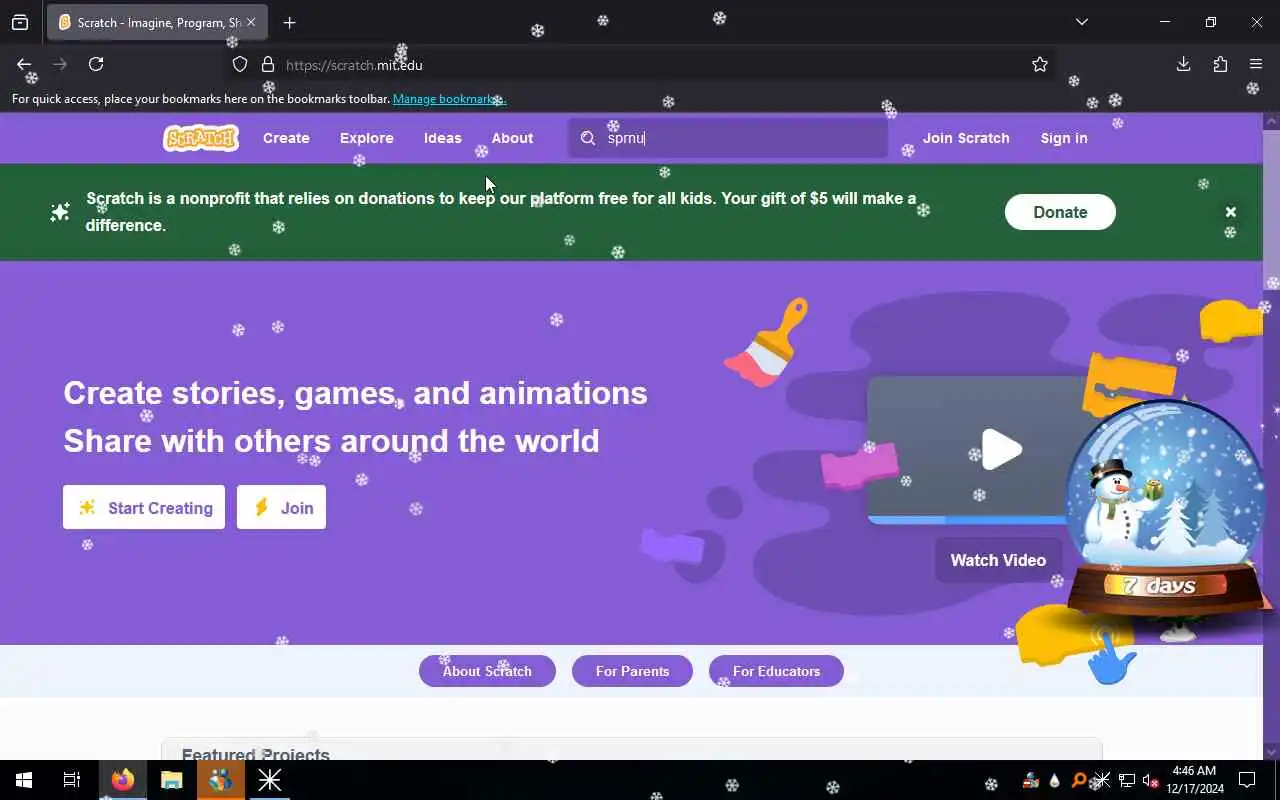
Task: Open the Create page
Action: pyautogui.click(x=286, y=138)
